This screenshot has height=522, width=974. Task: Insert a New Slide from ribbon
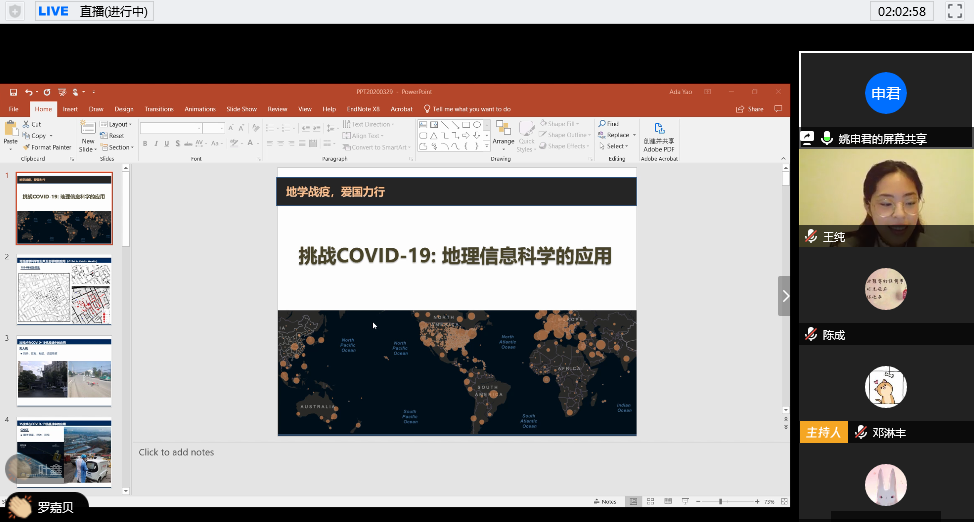pos(88,135)
